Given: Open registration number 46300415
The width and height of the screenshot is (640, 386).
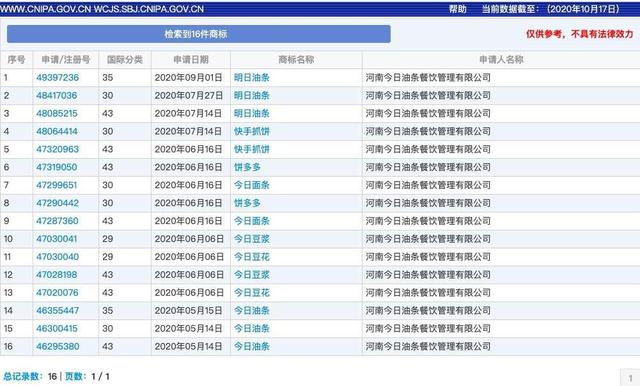Looking at the screenshot, I should coord(57,329).
